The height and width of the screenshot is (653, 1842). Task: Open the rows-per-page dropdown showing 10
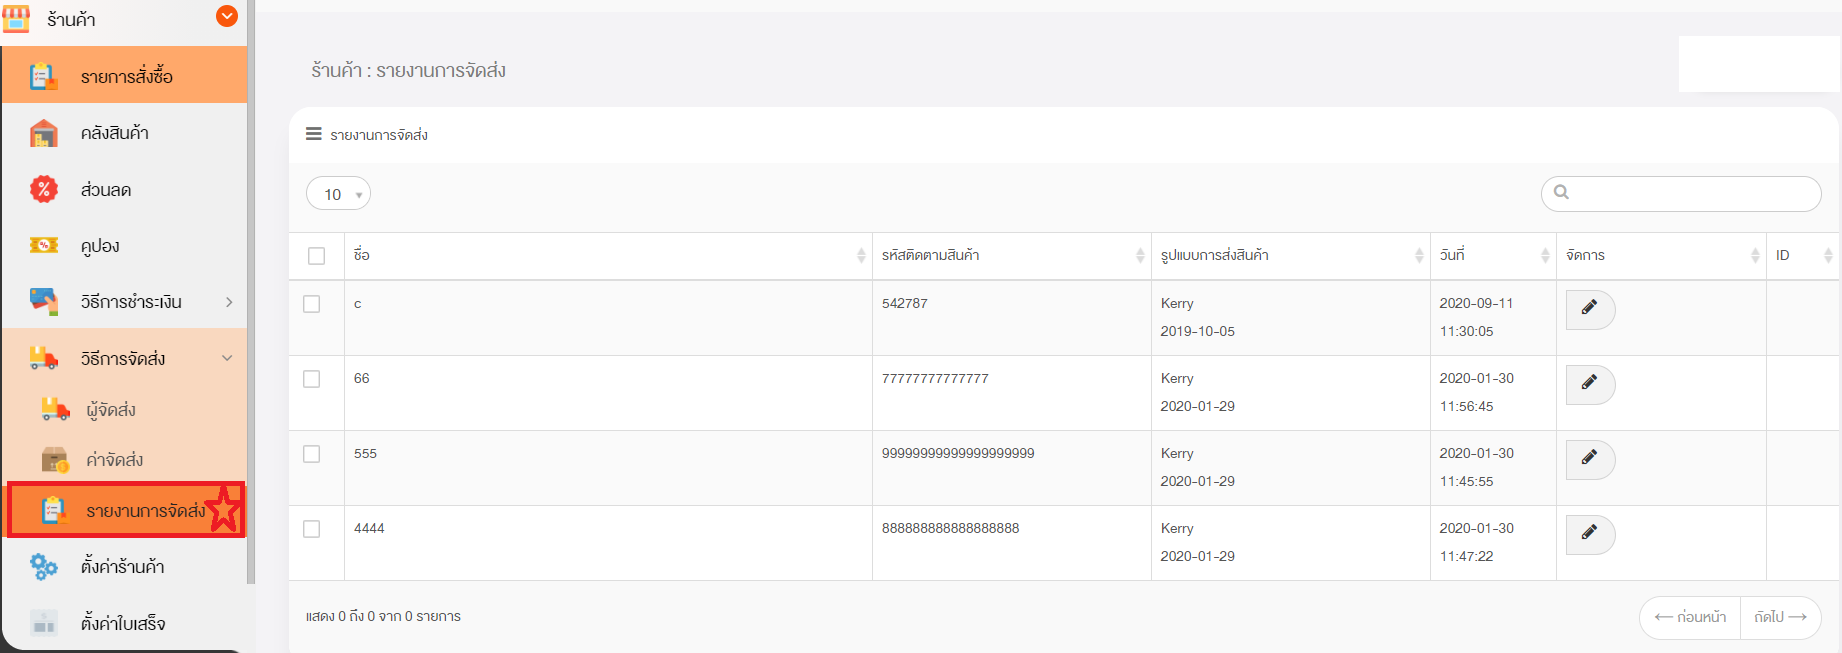point(338,194)
